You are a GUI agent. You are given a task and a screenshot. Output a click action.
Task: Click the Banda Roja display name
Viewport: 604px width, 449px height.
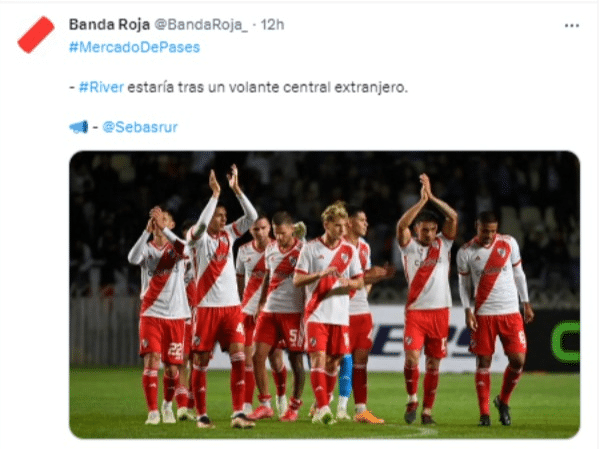[109, 25]
